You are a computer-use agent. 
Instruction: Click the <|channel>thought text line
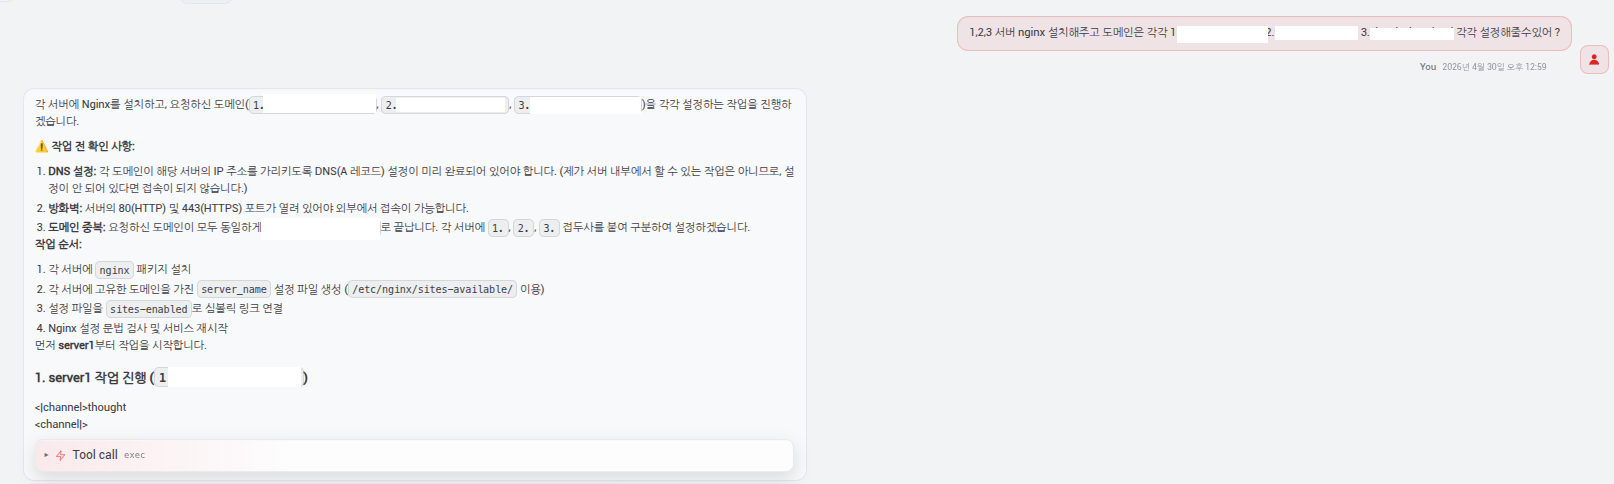coord(81,407)
